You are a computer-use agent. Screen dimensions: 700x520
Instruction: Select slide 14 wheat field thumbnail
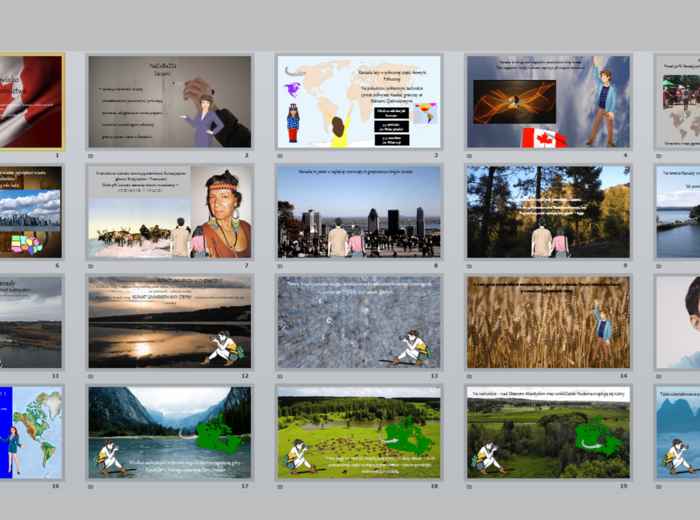point(548,322)
